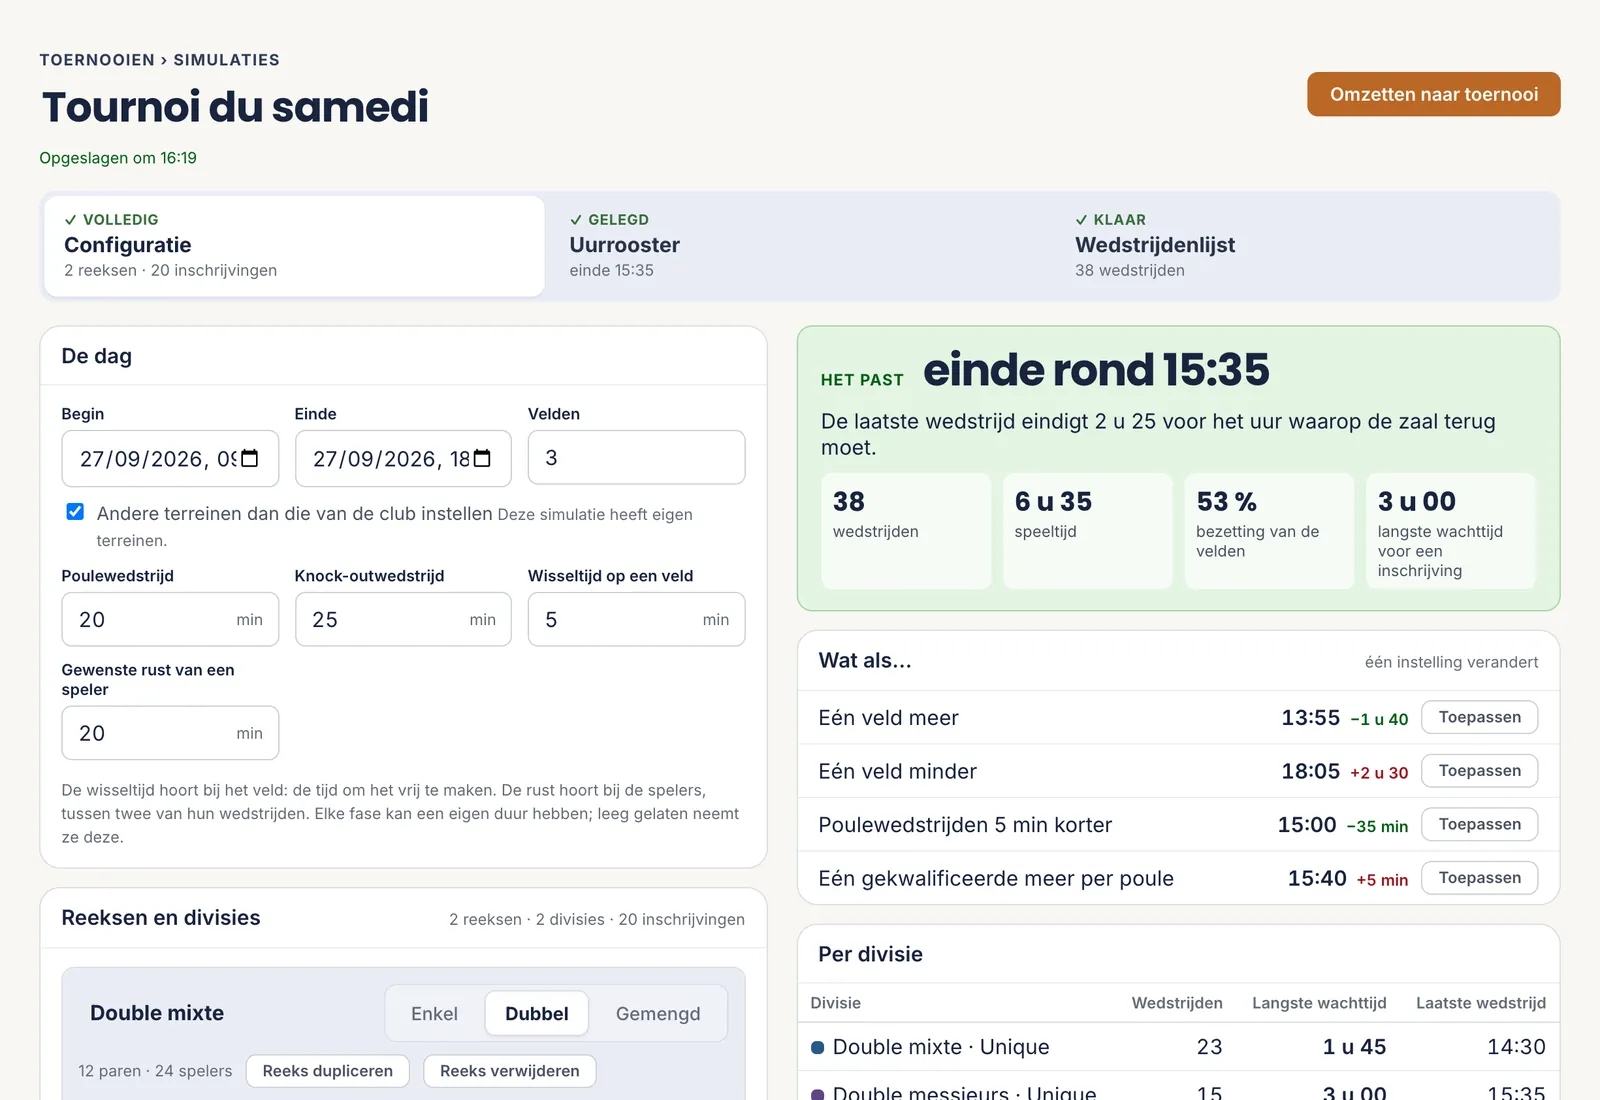Click the Wedstrijden column header
The image size is (1600, 1100).
pyautogui.click(x=1177, y=1003)
